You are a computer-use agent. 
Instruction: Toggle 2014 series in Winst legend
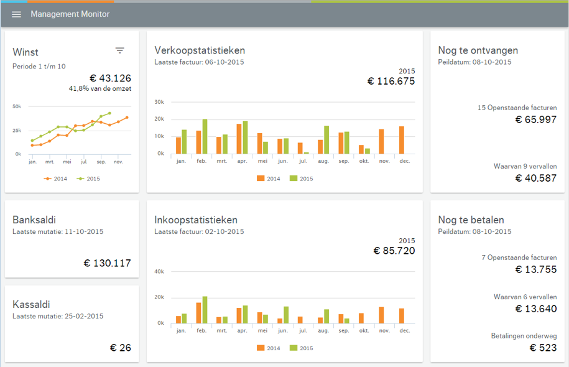pyautogui.click(x=56, y=179)
